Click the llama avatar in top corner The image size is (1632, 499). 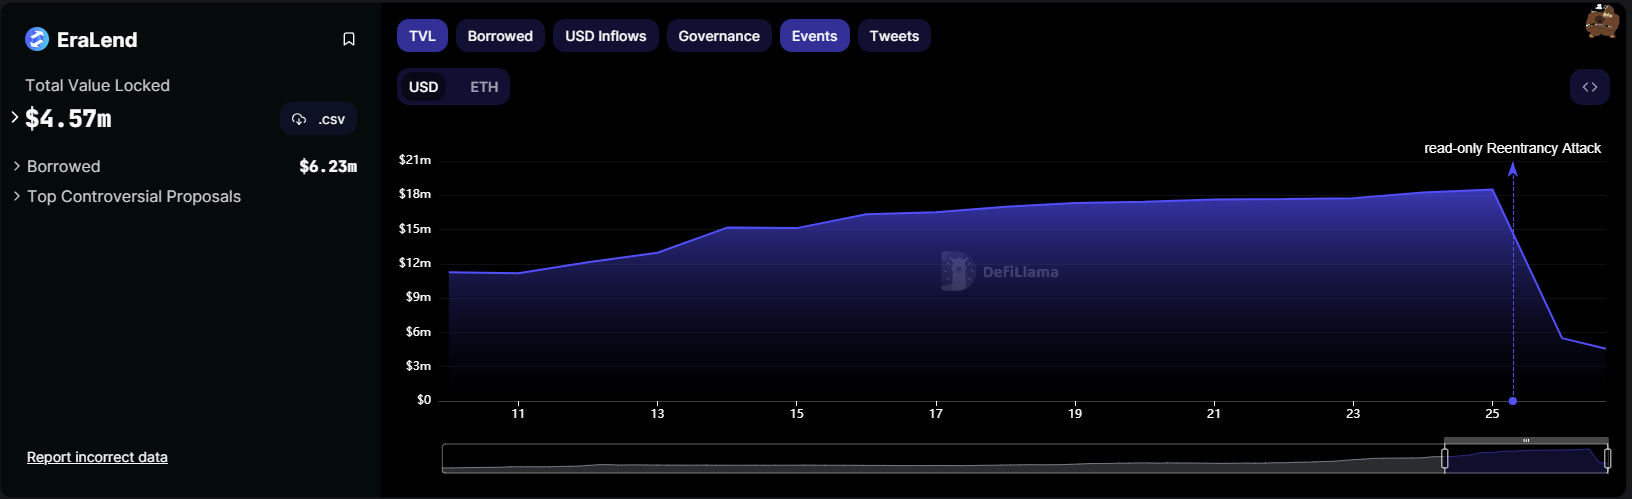[1601, 21]
